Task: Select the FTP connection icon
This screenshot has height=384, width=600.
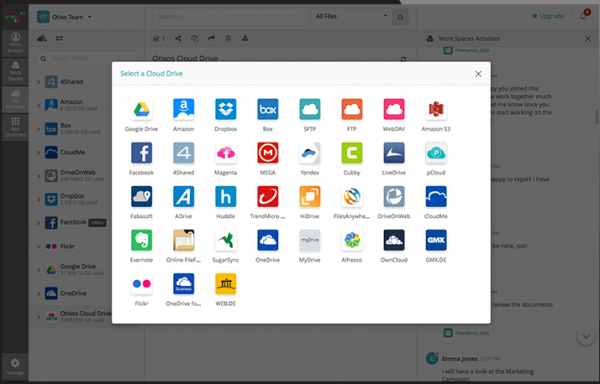Action: [x=352, y=109]
